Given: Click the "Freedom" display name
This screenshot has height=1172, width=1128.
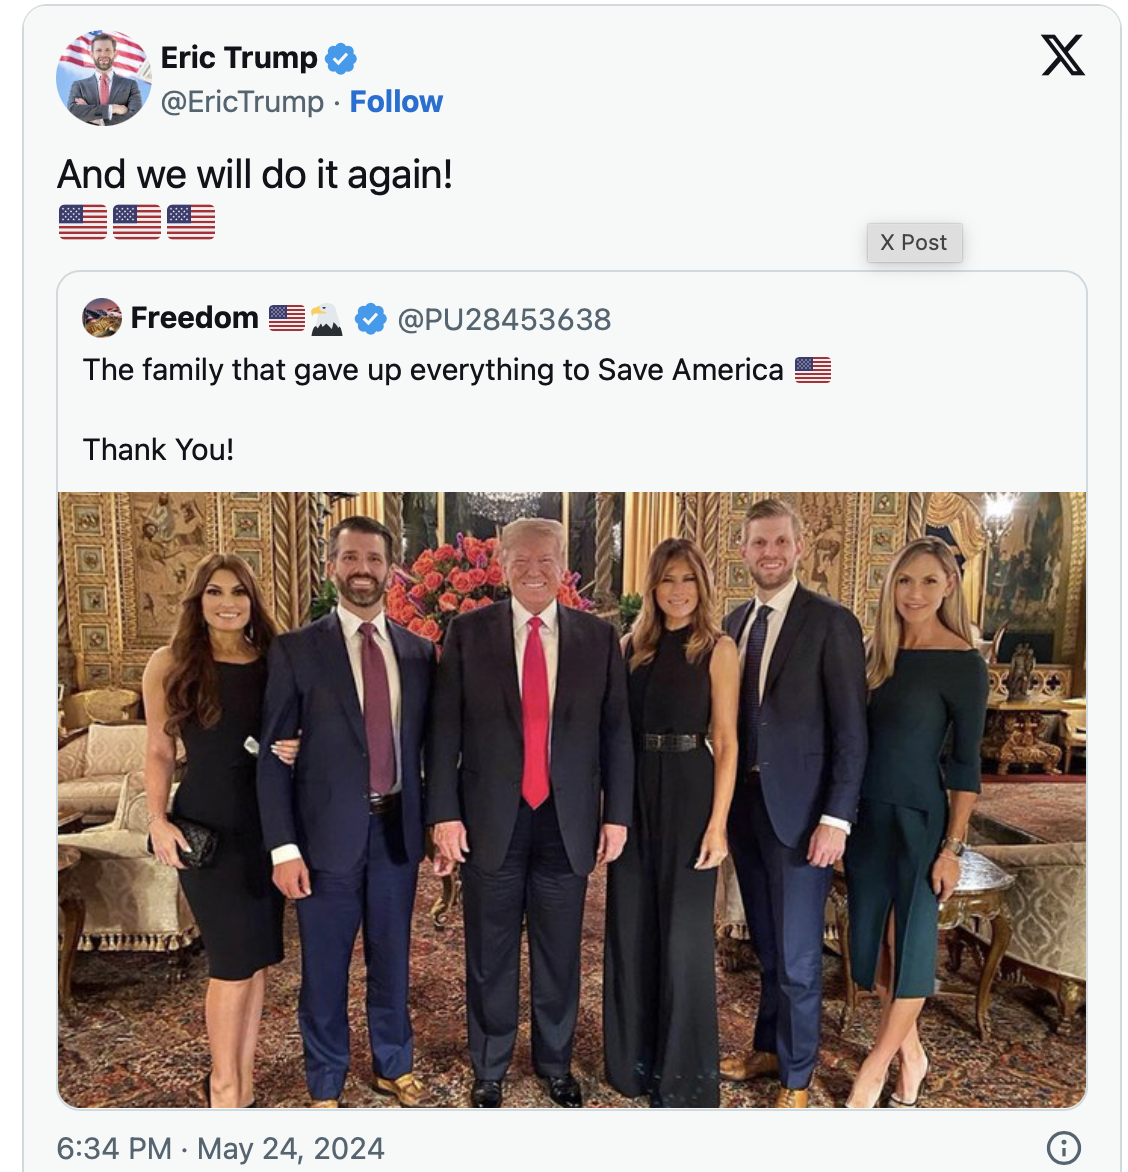Looking at the screenshot, I should click(195, 318).
